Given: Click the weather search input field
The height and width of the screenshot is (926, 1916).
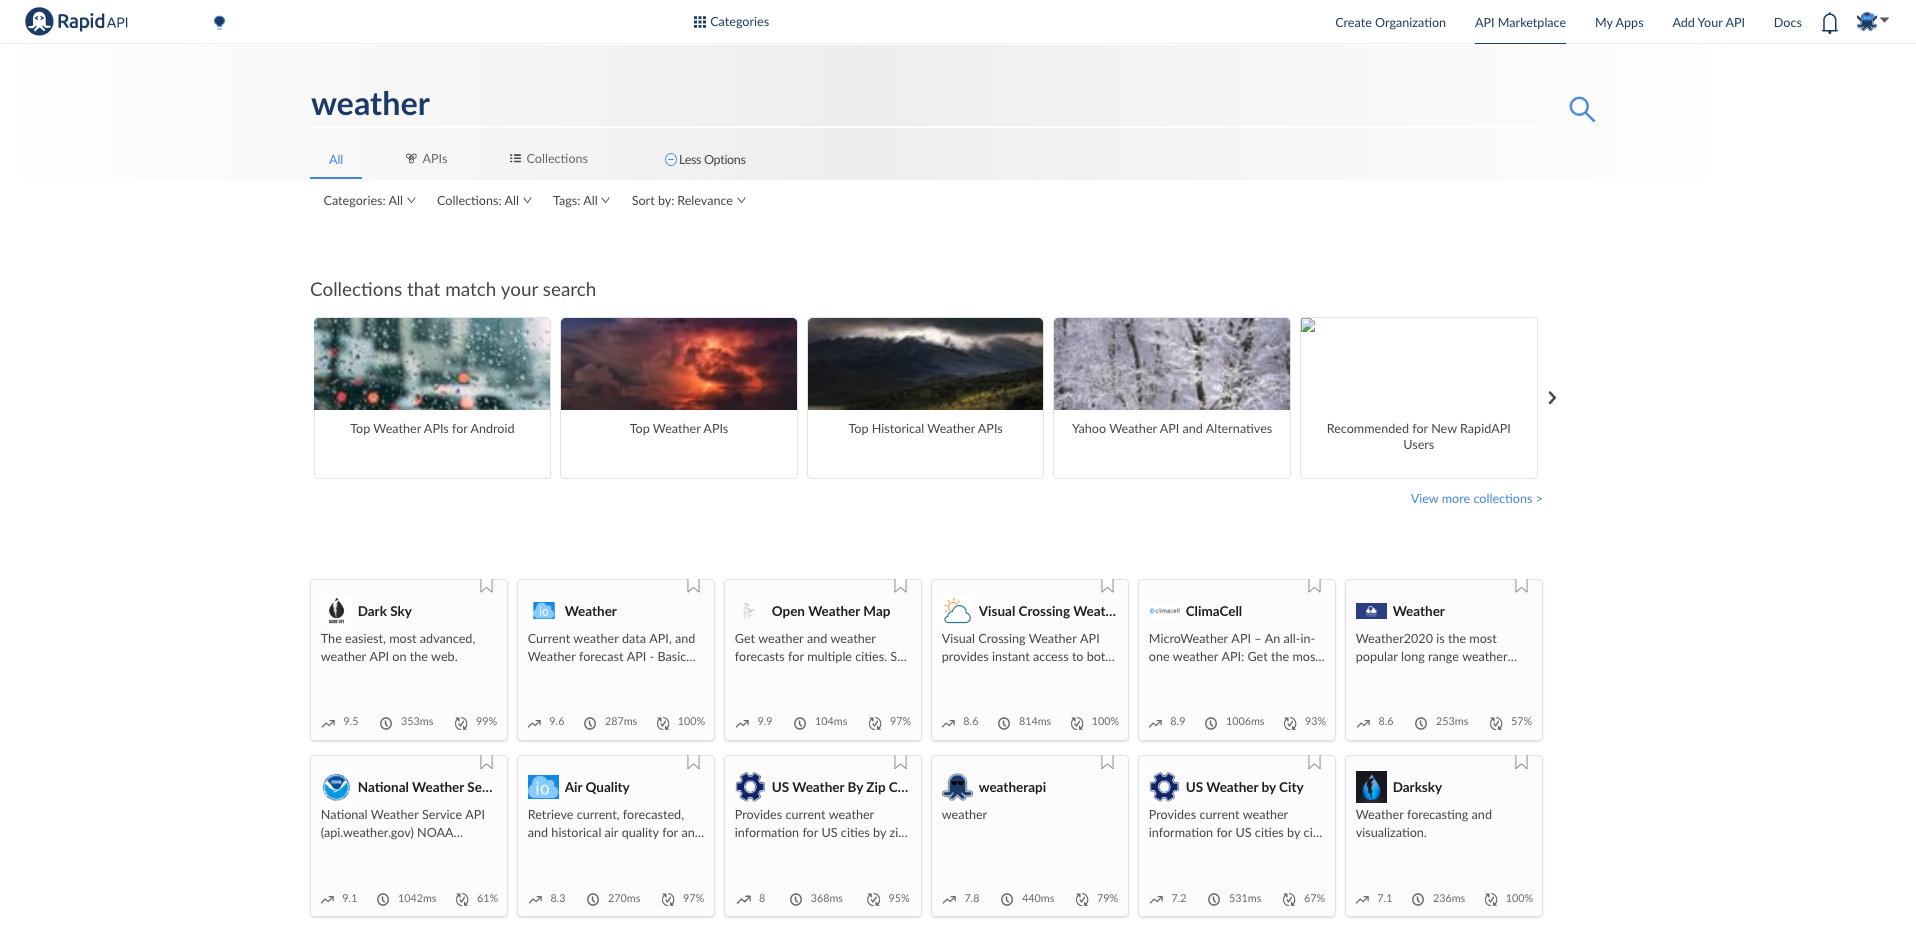Looking at the screenshot, I should click(930, 104).
